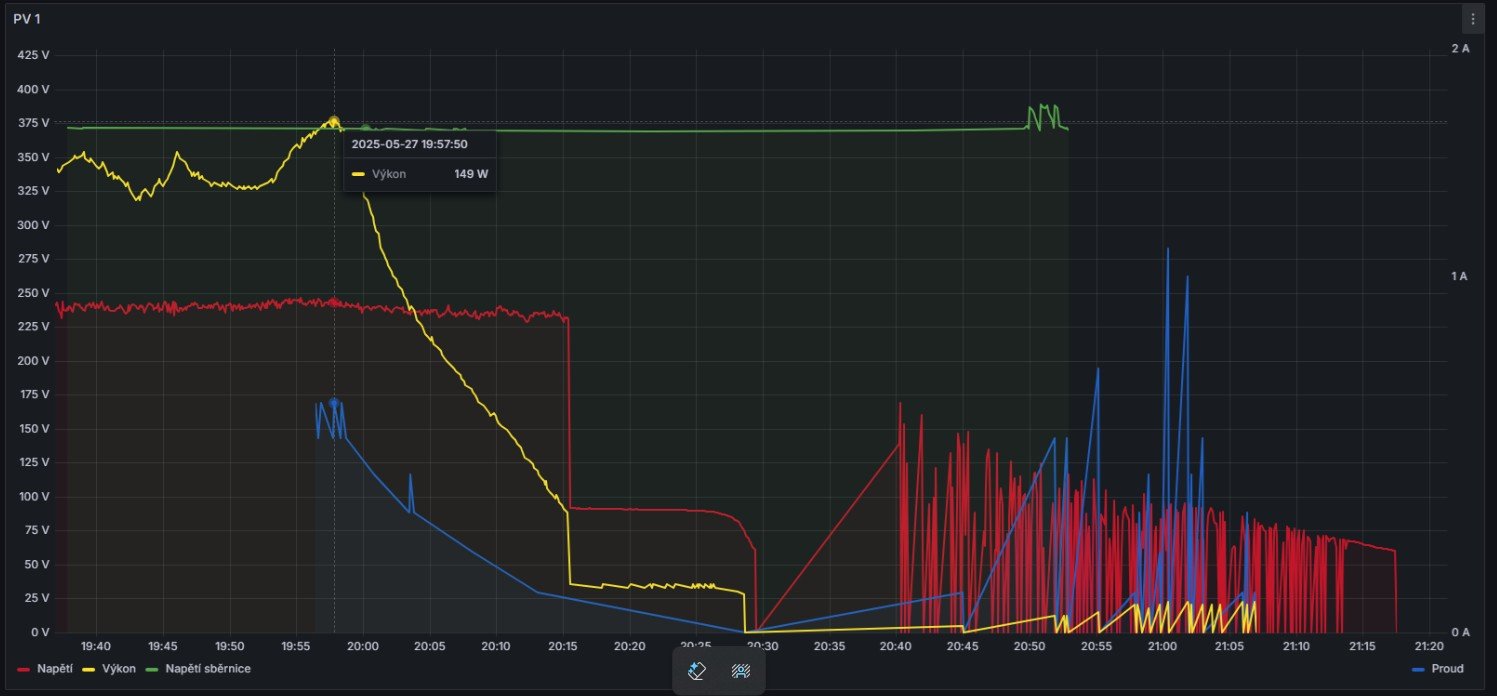Click the 149 W value in tooltip
Viewport: 1497px width, 696px height.
[471, 174]
